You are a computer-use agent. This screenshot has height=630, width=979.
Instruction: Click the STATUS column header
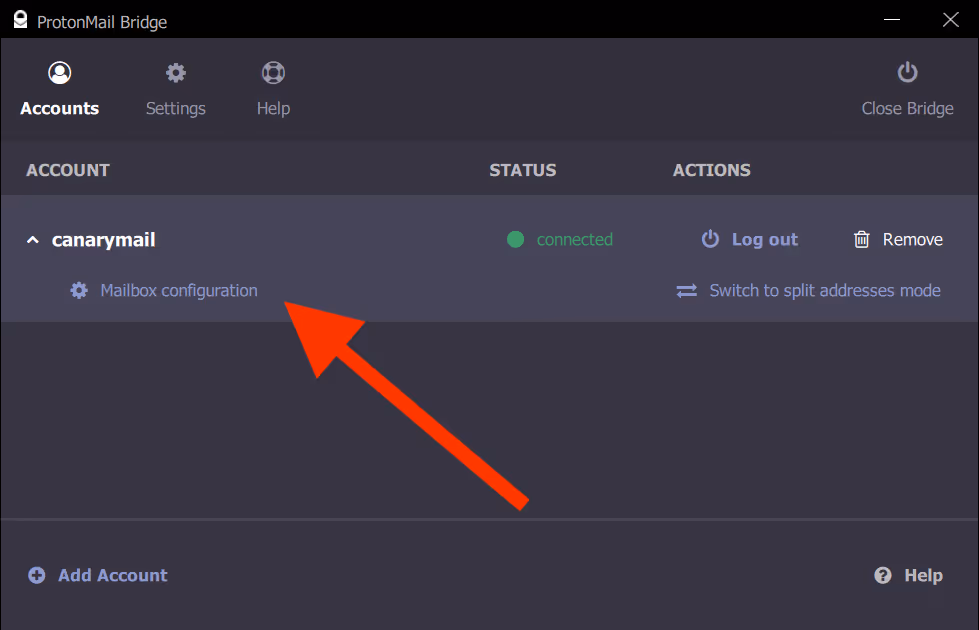point(523,170)
